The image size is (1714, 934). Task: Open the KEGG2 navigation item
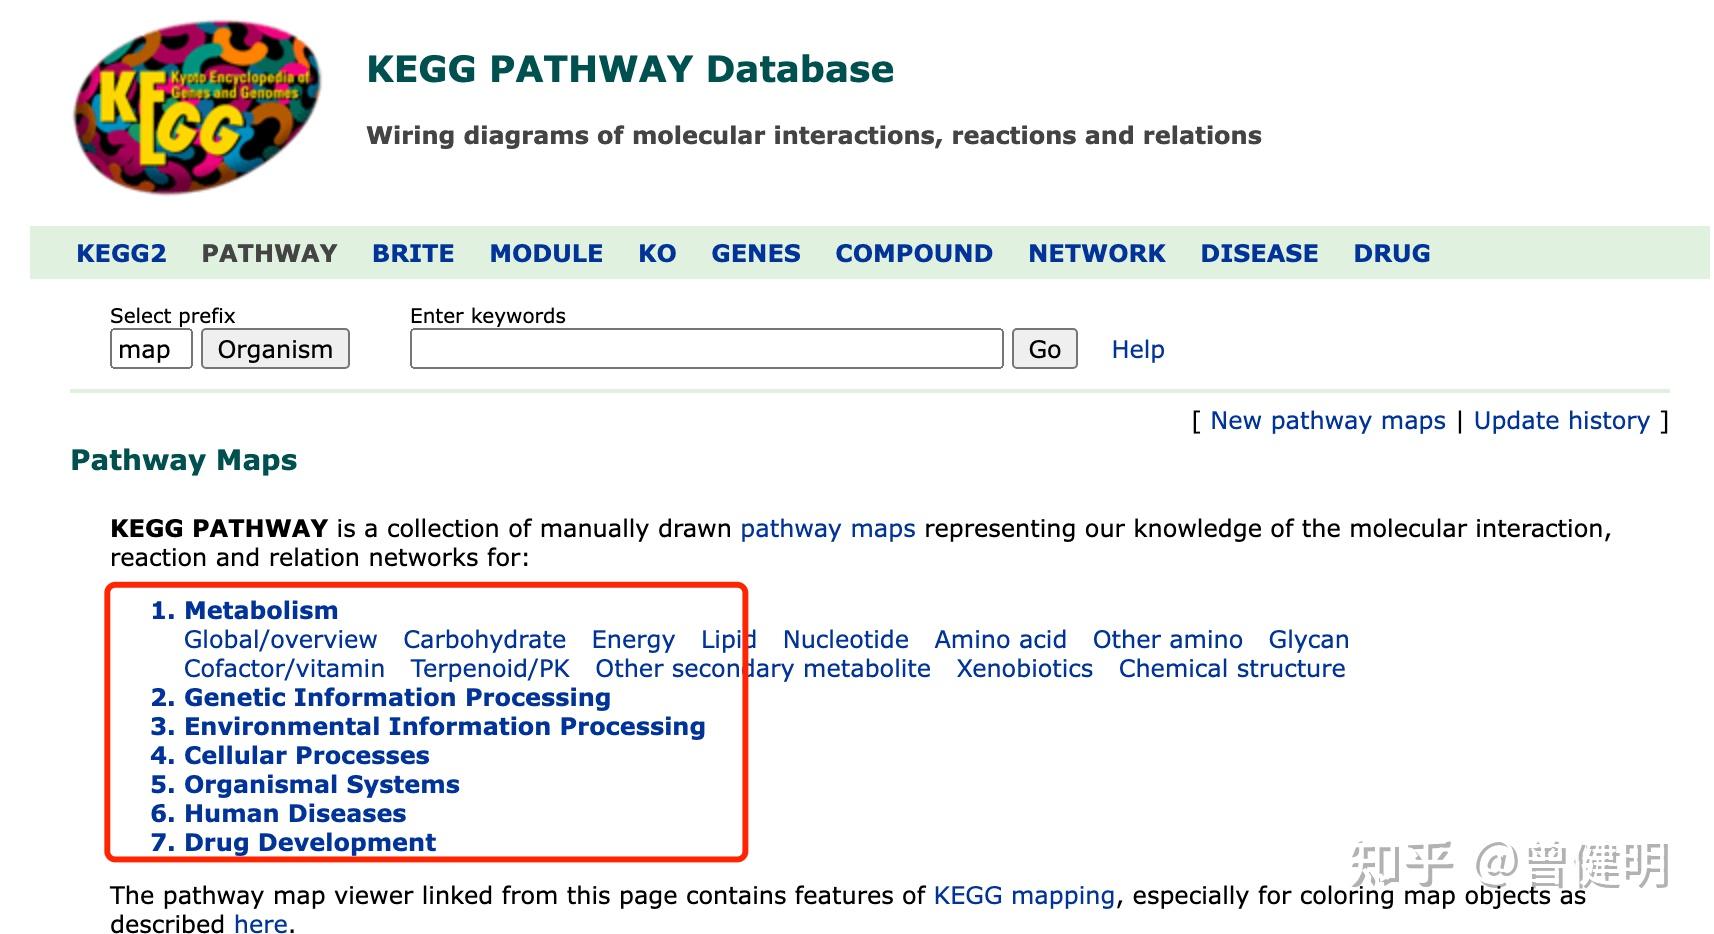point(121,254)
